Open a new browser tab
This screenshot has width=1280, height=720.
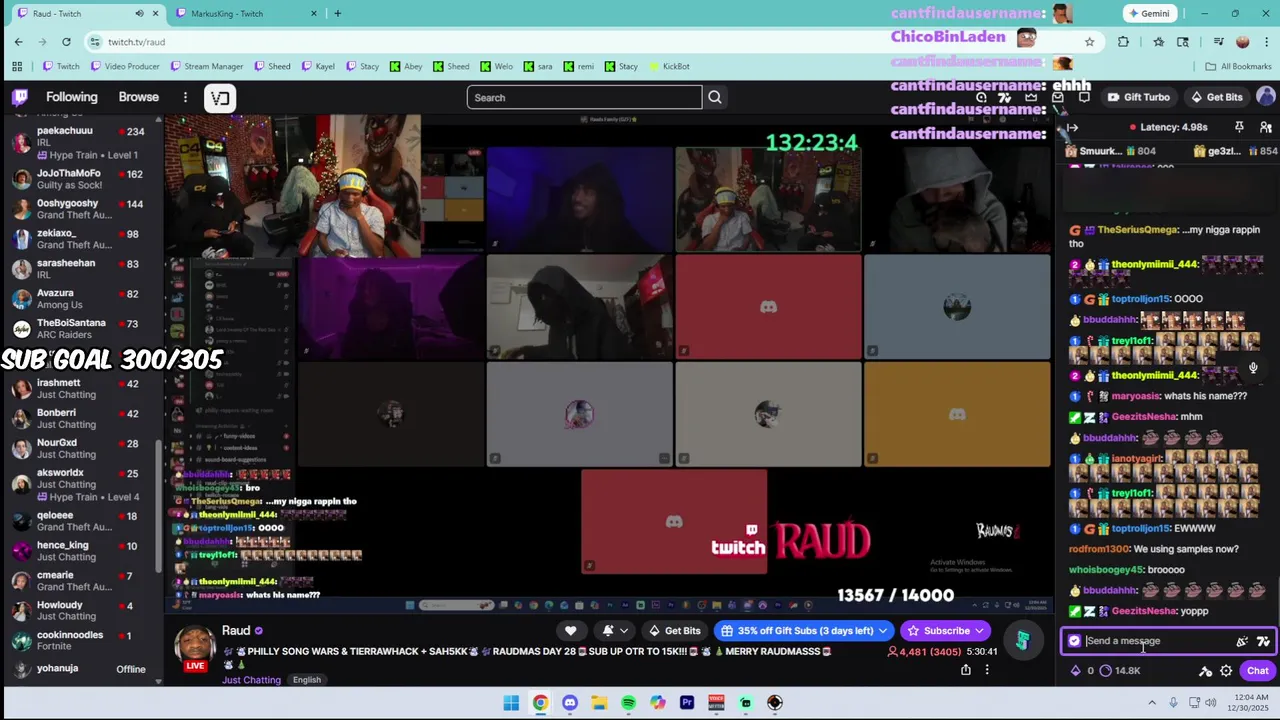[x=338, y=13]
